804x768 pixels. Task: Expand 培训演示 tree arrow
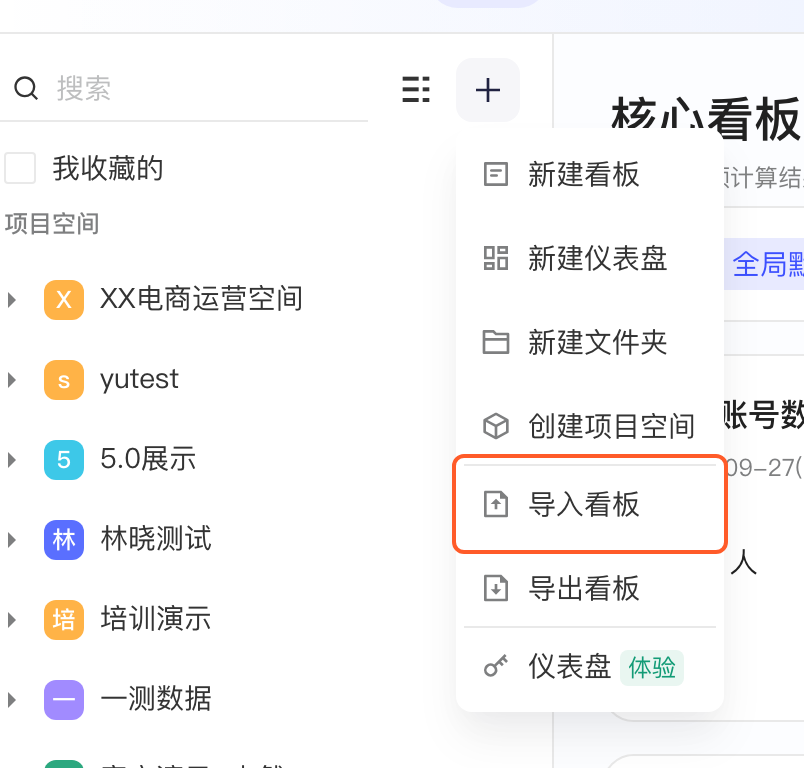click(x=12, y=620)
